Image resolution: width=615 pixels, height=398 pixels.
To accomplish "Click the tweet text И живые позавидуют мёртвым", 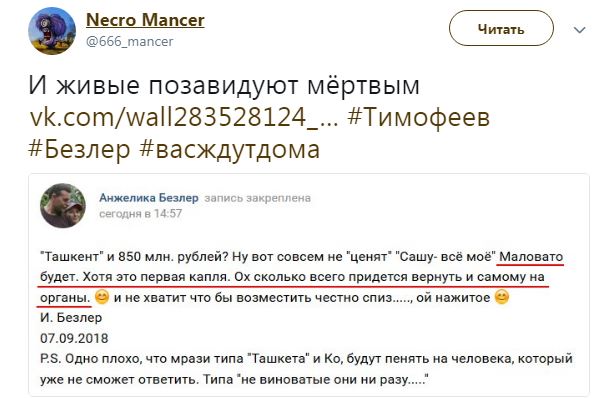I will [224, 85].
